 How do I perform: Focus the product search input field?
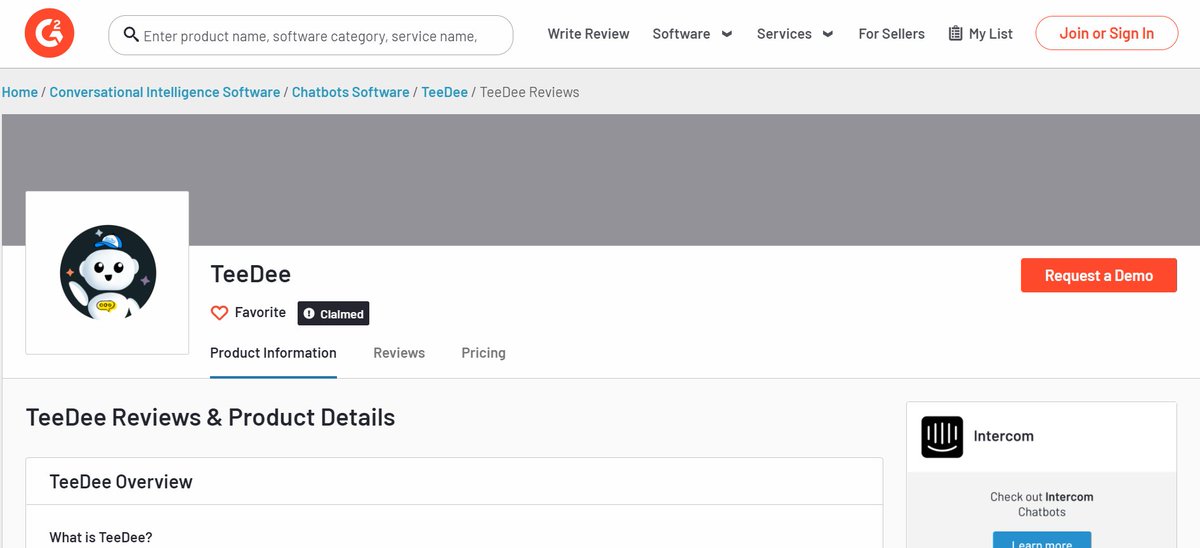pos(311,35)
